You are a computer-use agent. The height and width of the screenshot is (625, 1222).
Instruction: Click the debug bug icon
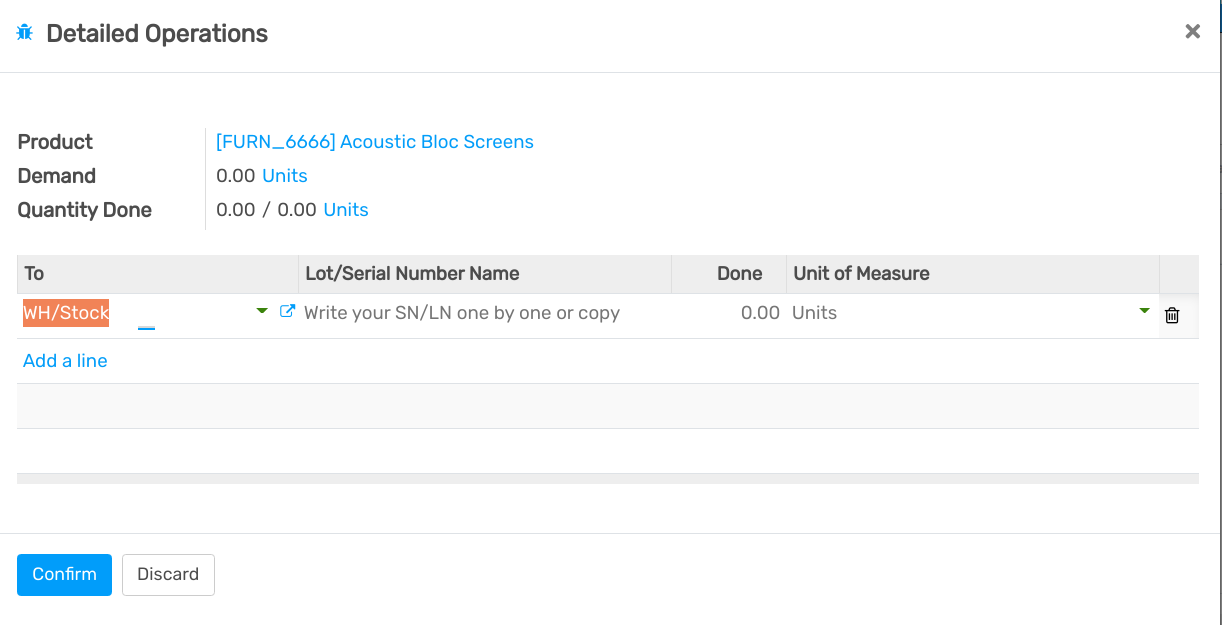coord(25,33)
